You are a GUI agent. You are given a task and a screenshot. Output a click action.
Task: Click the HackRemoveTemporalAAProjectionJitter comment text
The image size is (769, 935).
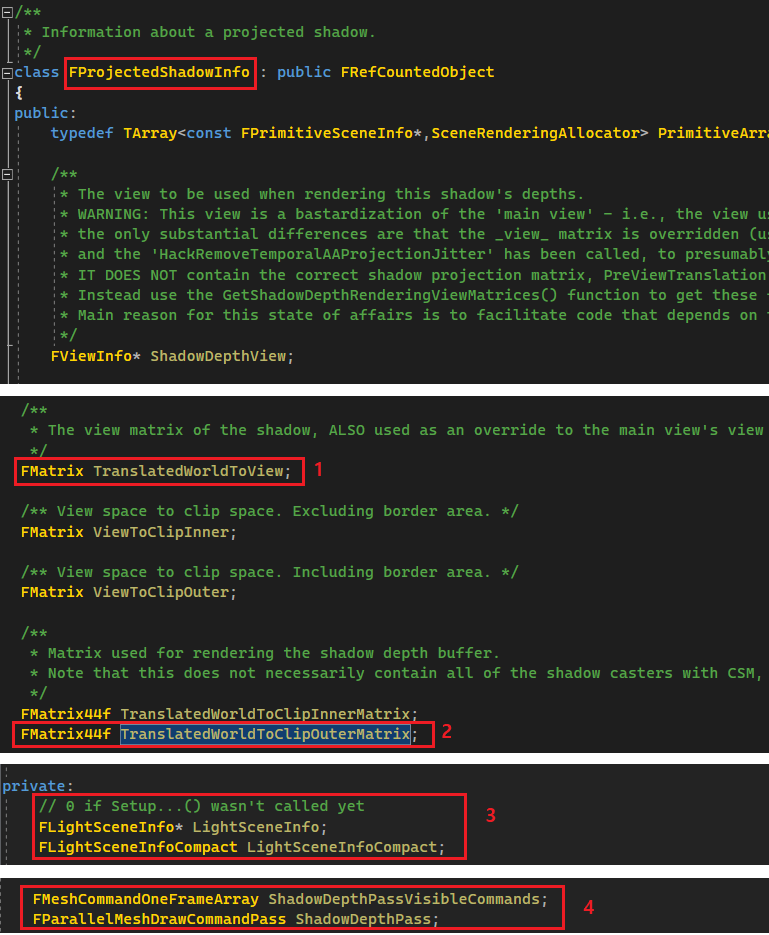click(x=327, y=255)
